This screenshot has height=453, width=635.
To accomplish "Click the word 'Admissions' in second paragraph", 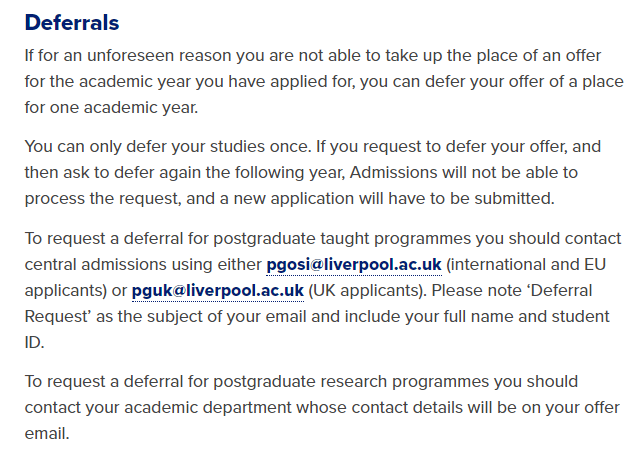I will click(393, 172).
